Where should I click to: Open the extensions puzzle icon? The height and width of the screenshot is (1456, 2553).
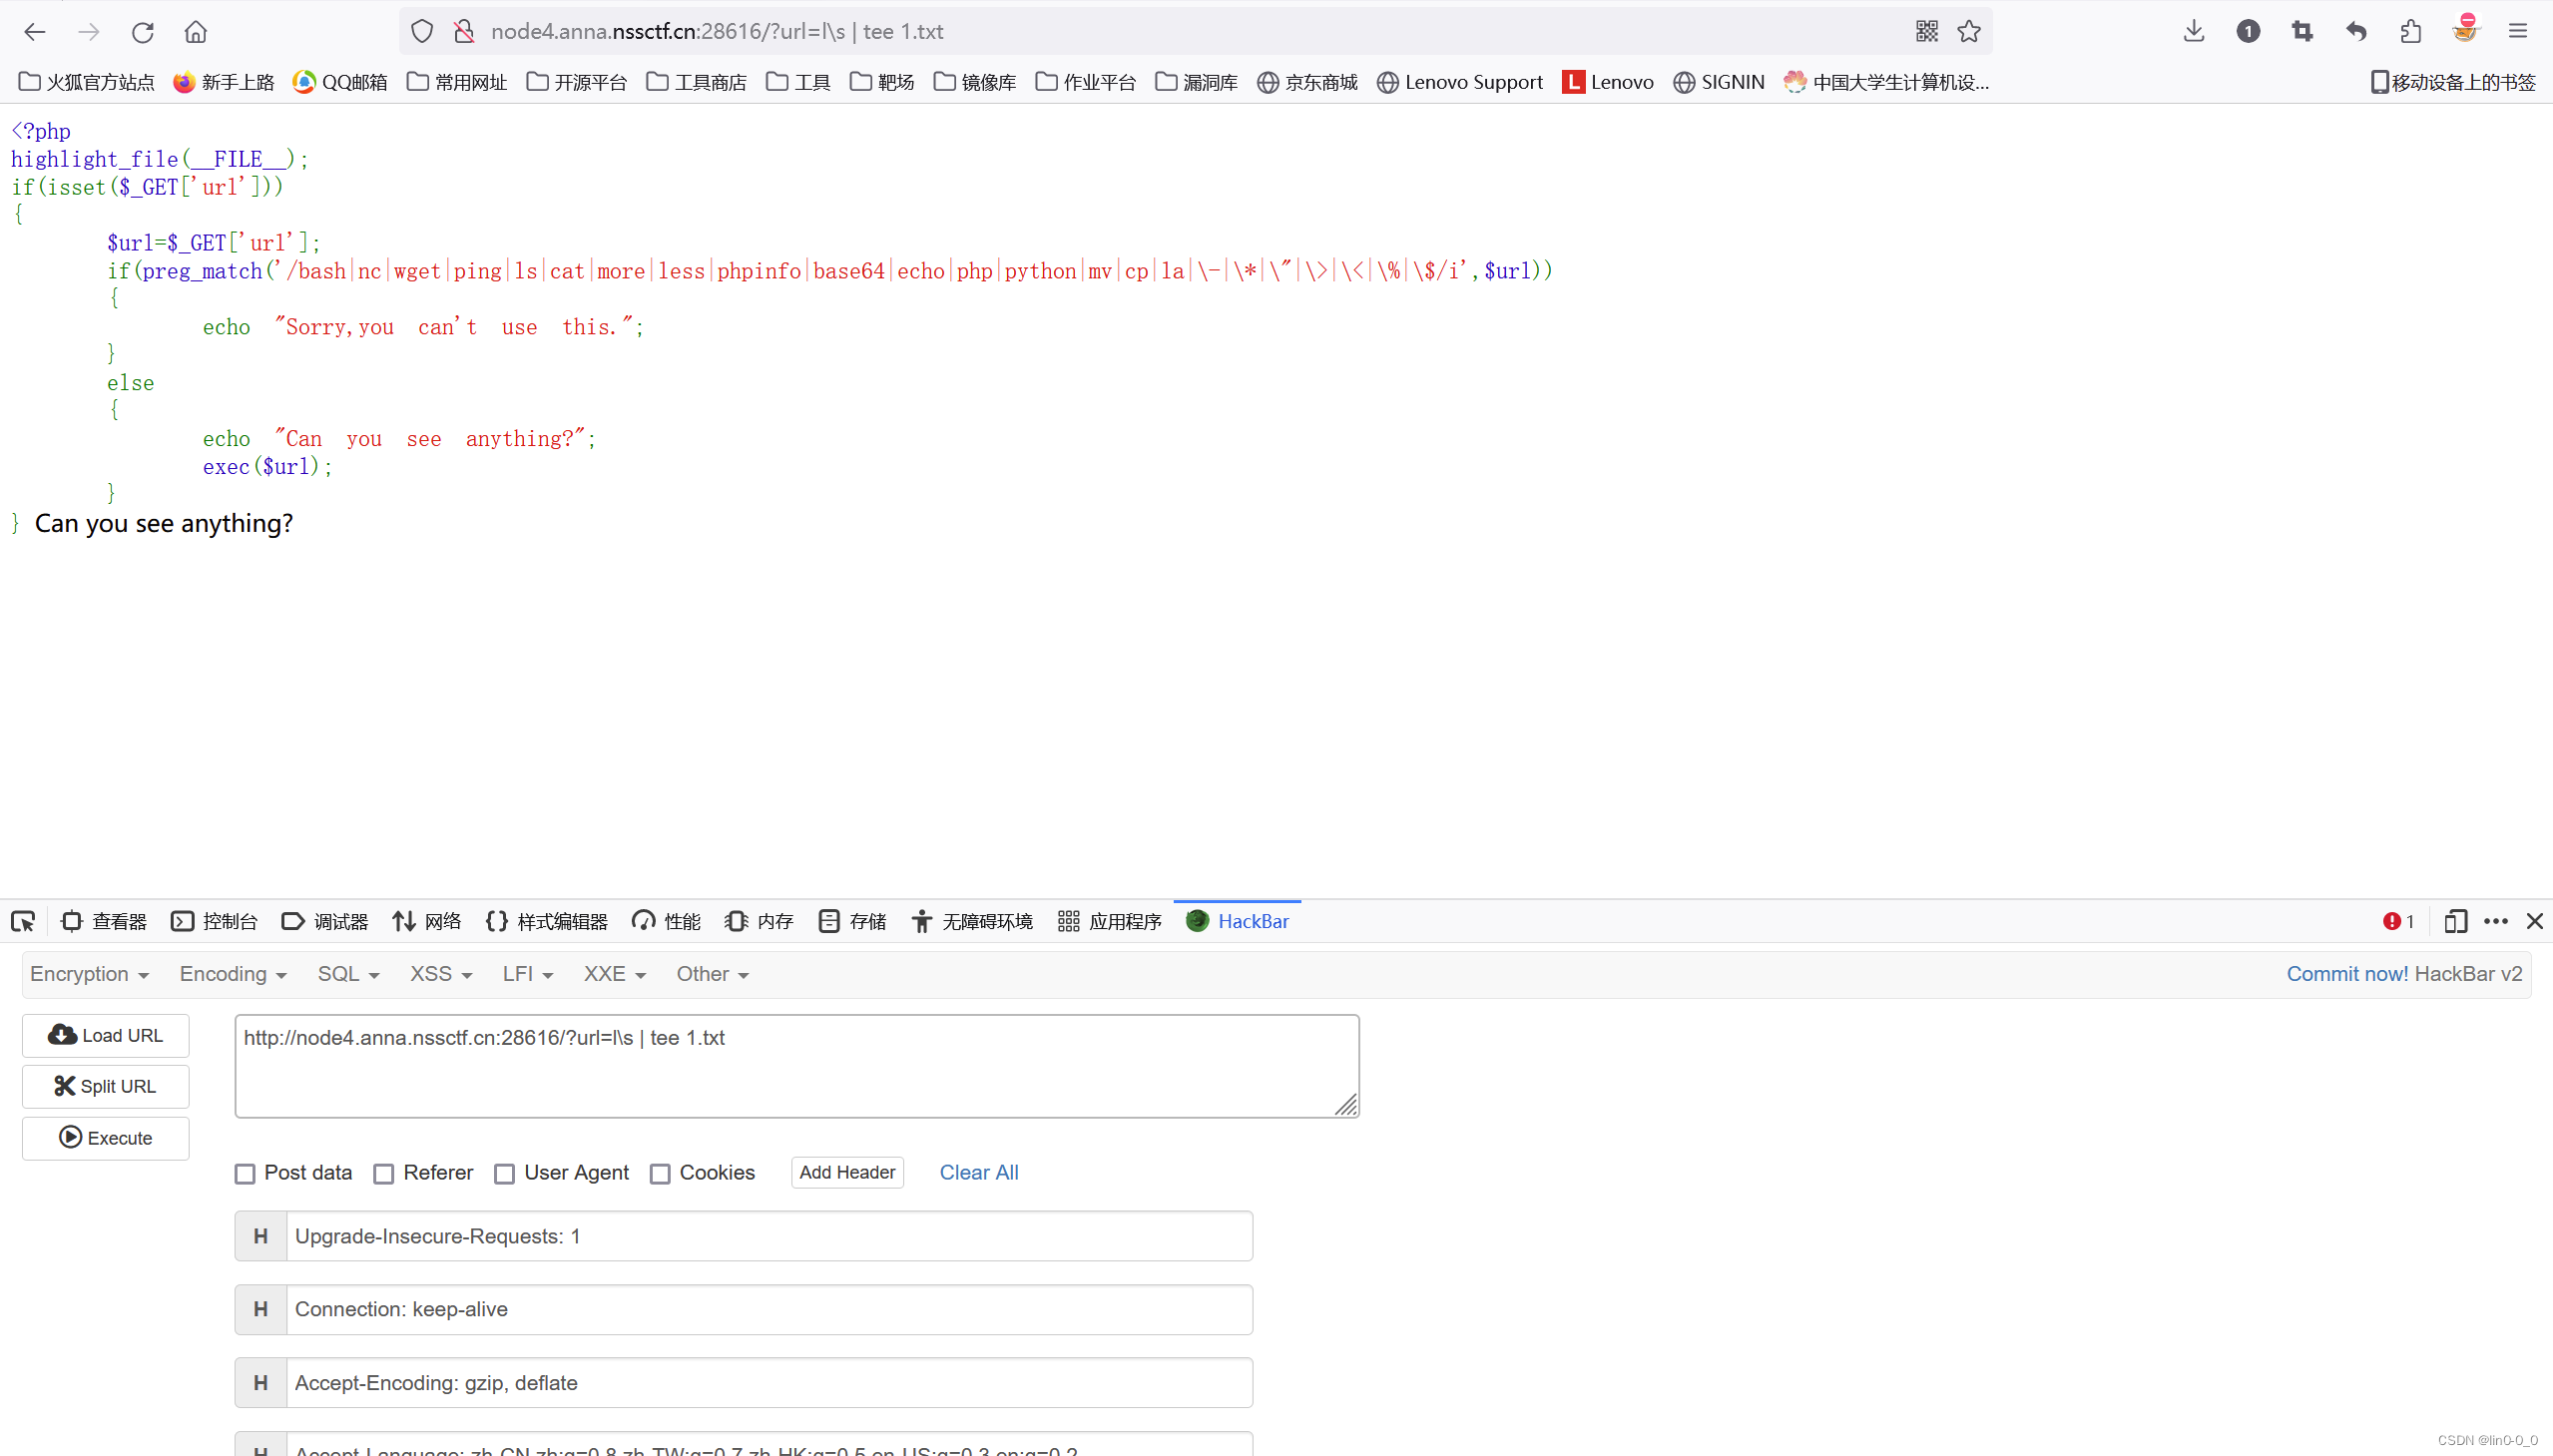pos(2410,32)
